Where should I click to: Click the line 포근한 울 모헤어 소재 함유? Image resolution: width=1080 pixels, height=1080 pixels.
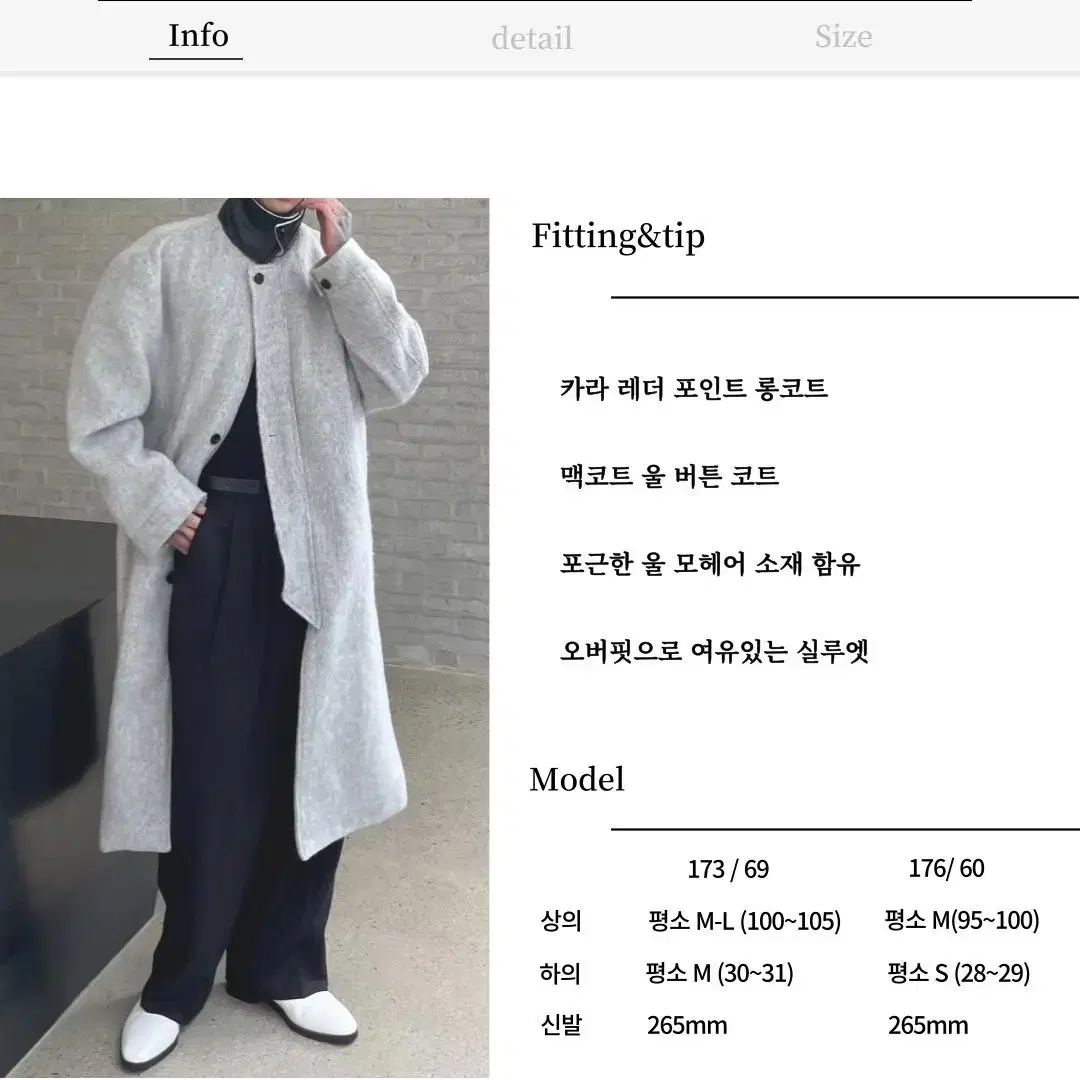pyautogui.click(x=709, y=563)
